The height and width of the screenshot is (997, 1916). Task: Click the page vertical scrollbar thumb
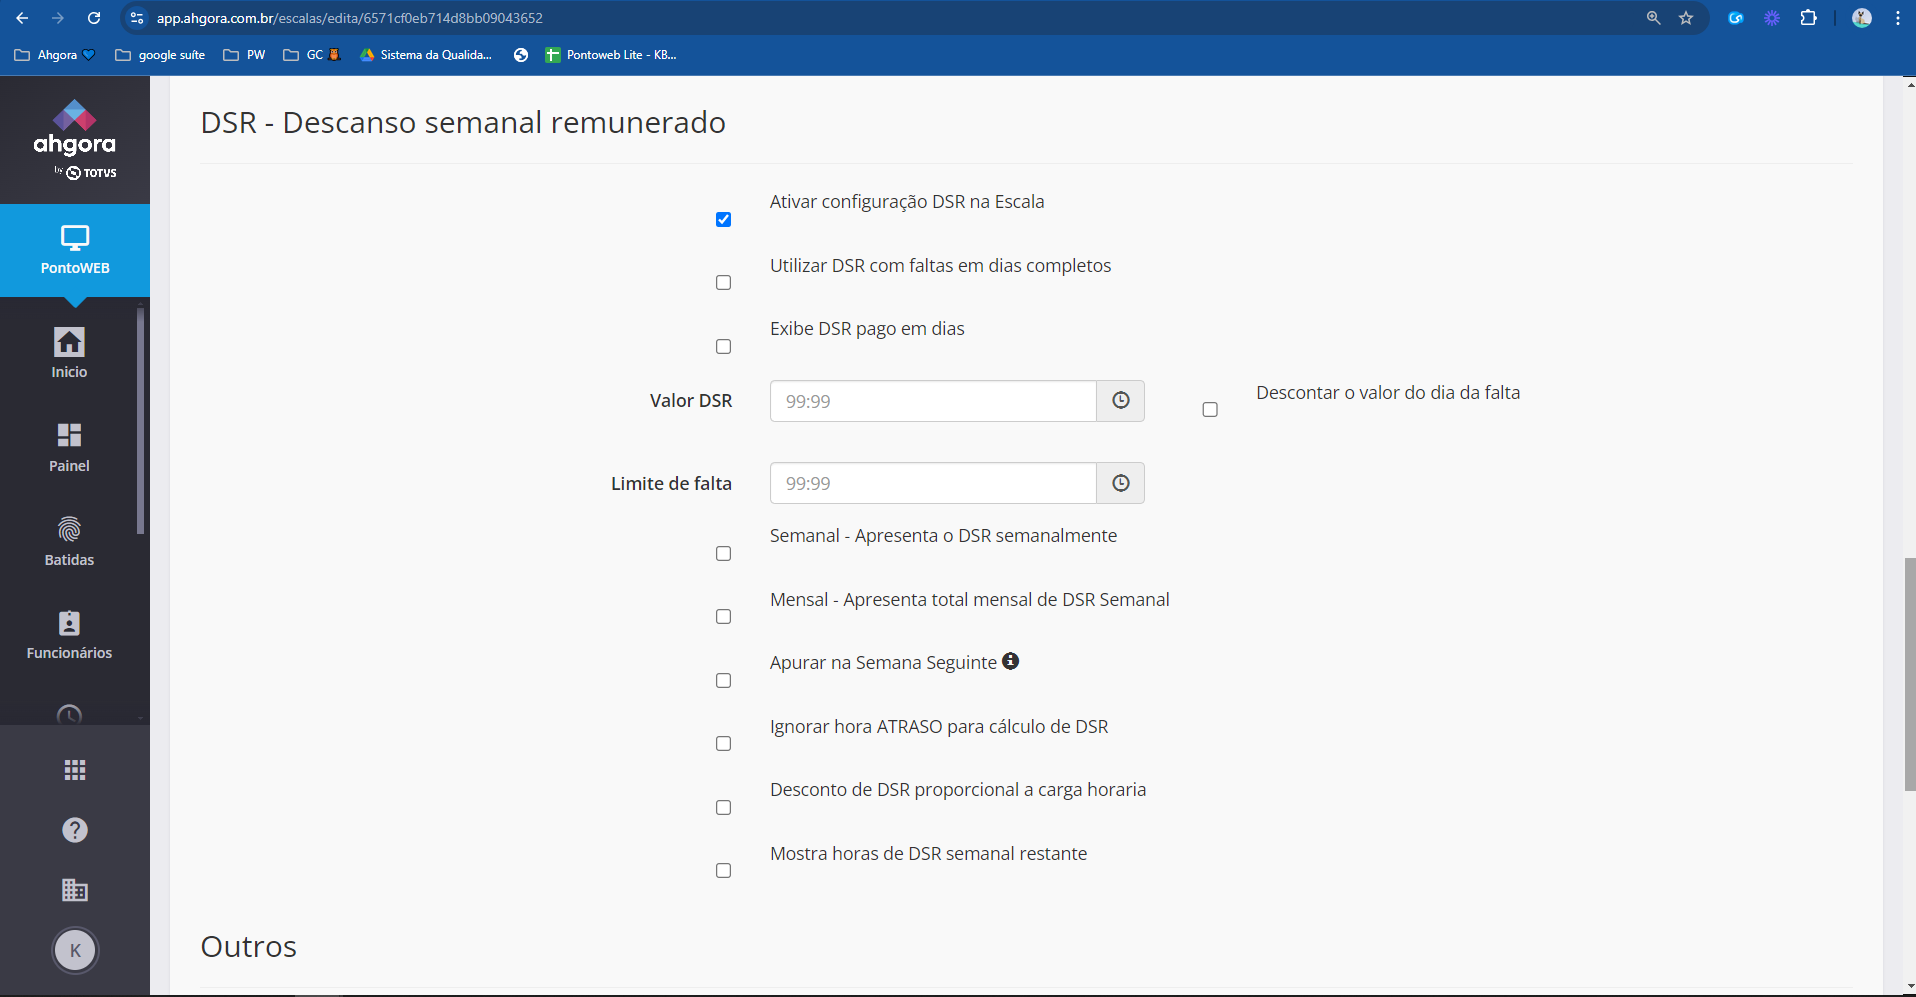(x=1909, y=674)
